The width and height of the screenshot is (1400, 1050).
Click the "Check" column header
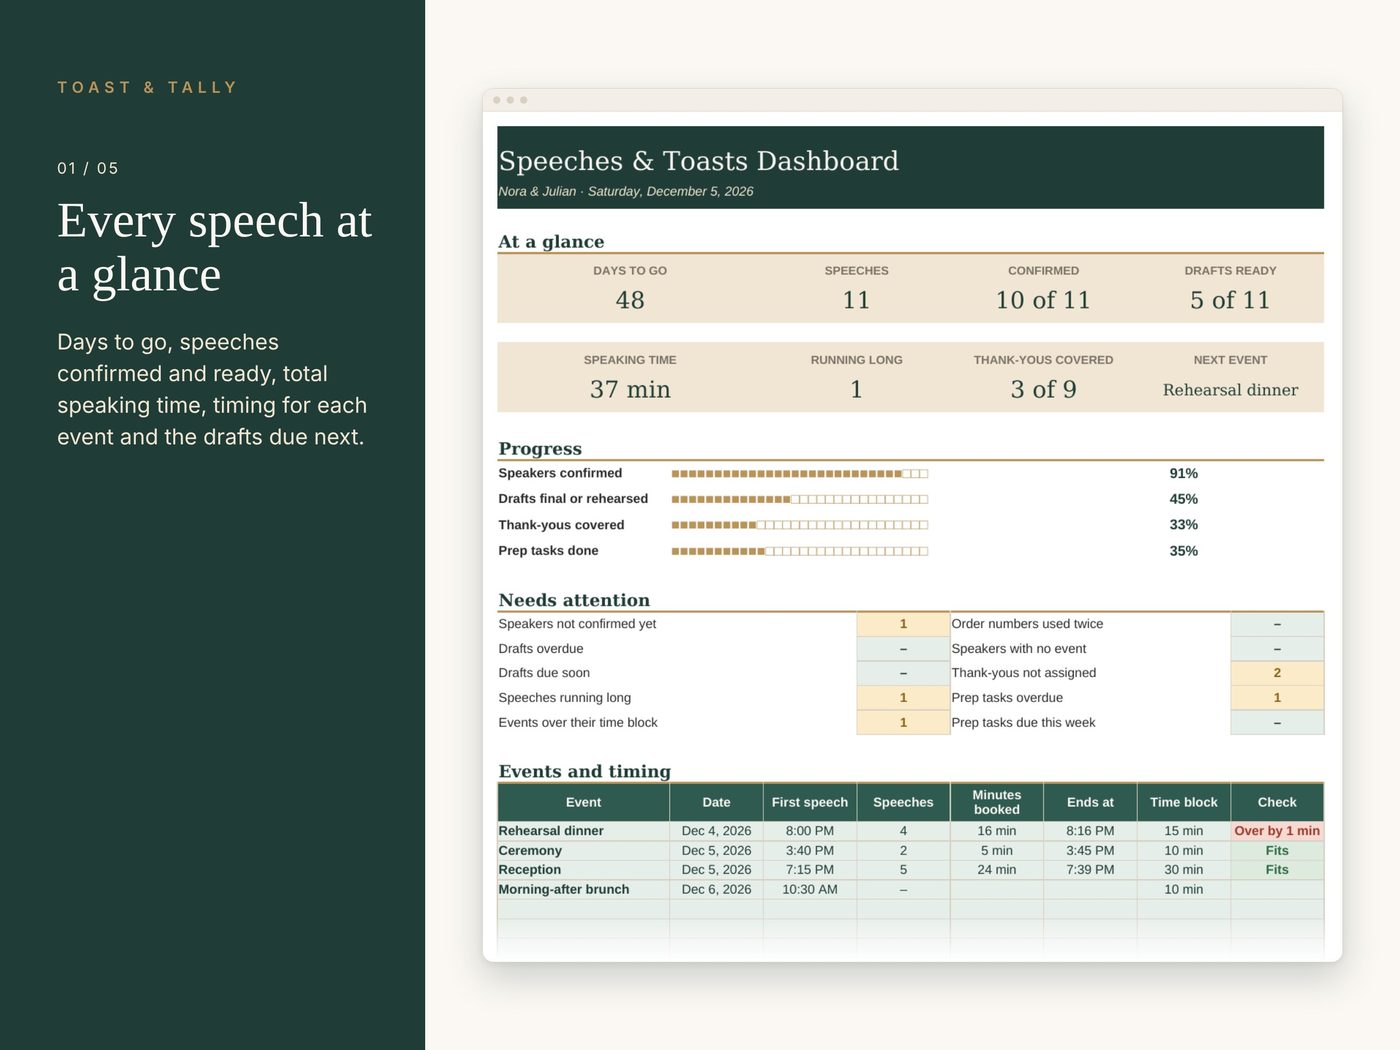coord(1277,802)
